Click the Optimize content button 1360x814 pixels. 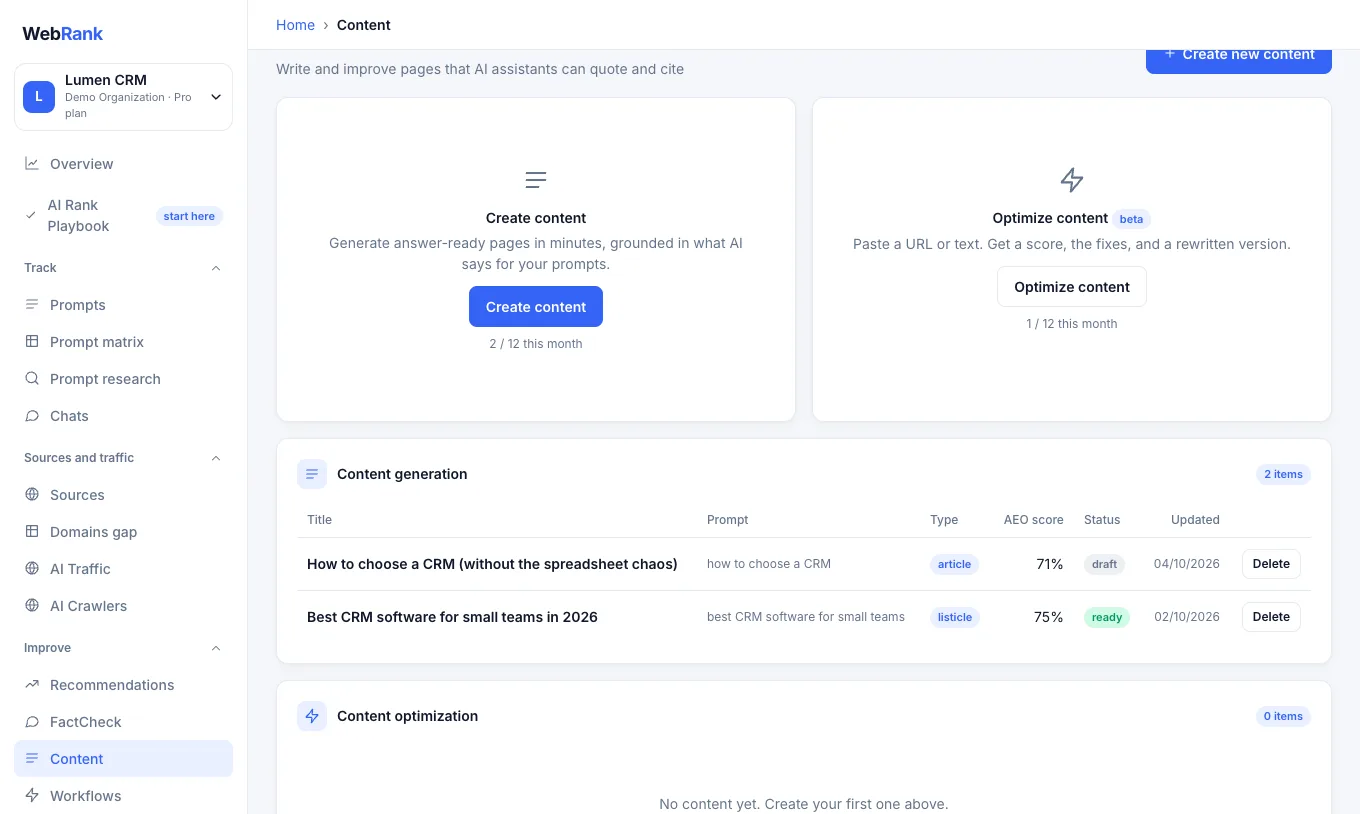(1072, 287)
